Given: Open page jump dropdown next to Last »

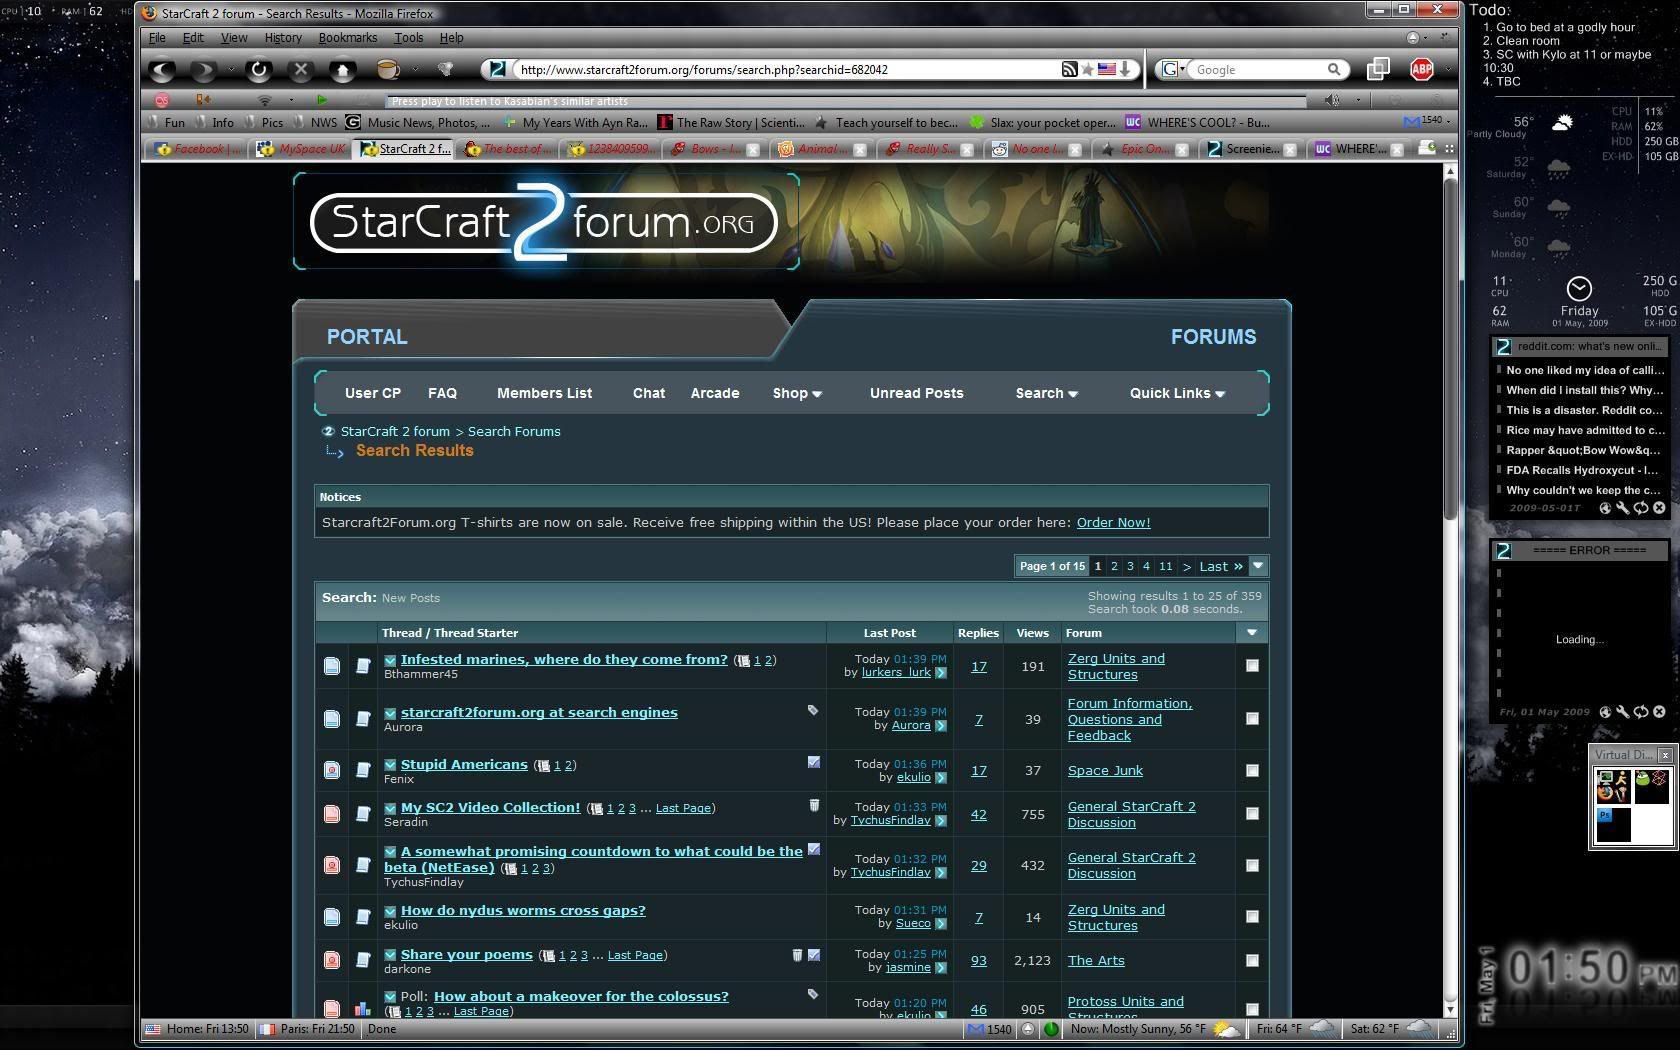Looking at the screenshot, I should pyautogui.click(x=1258, y=566).
